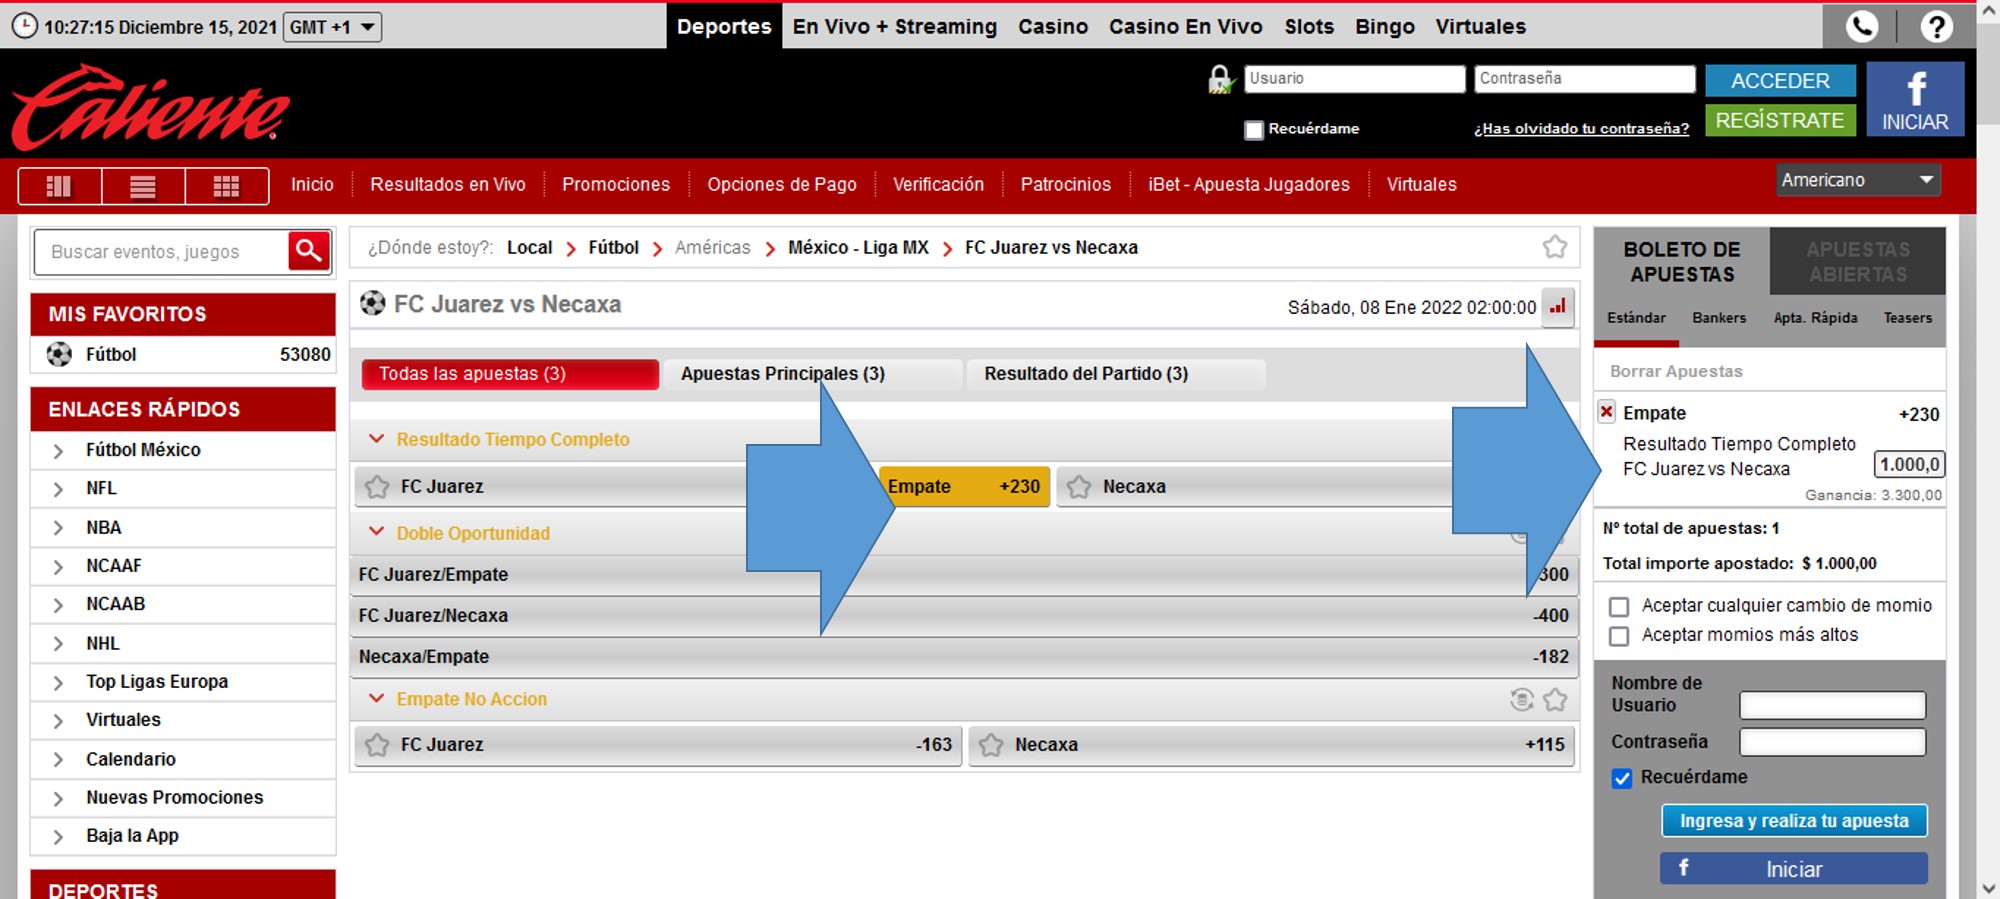Click the bet slip Nombre de Usuario field
Image resolution: width=2000 pixels, height=899 pixels.
(x=1832, y=705)
